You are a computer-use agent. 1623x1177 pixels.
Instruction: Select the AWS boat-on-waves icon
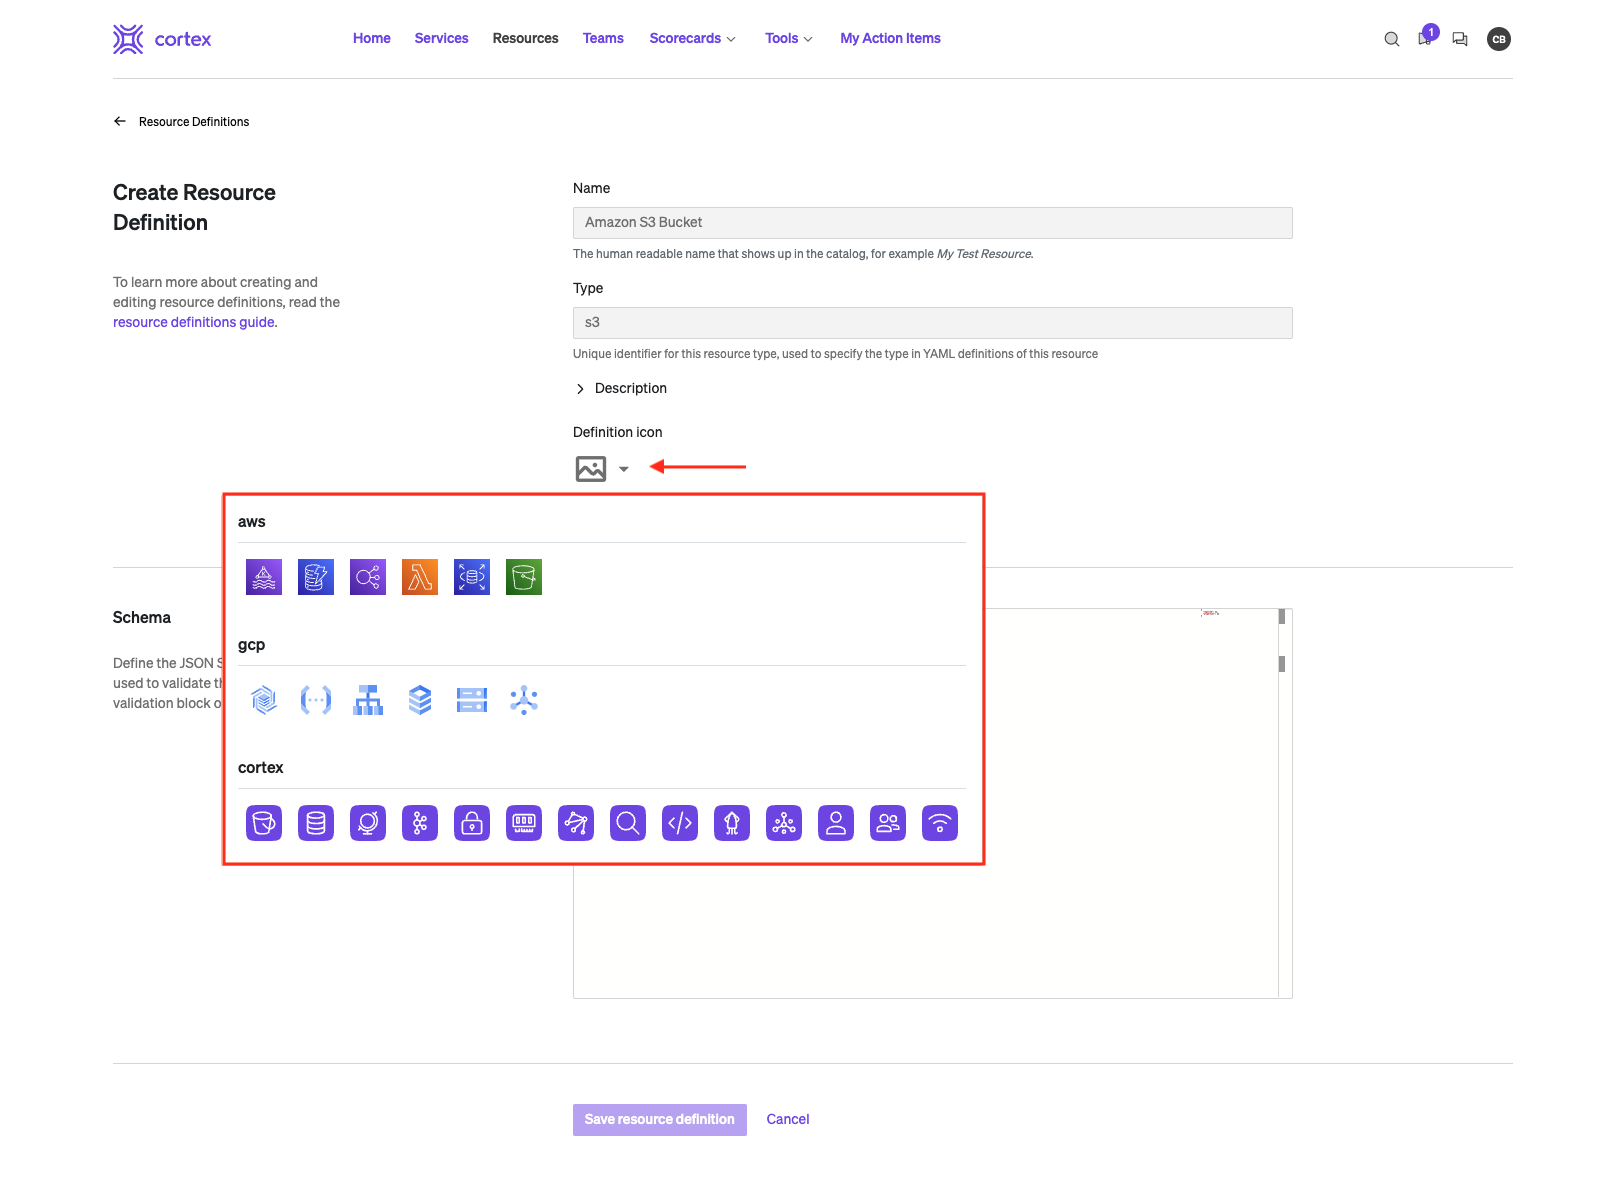(x=264, y=577)
